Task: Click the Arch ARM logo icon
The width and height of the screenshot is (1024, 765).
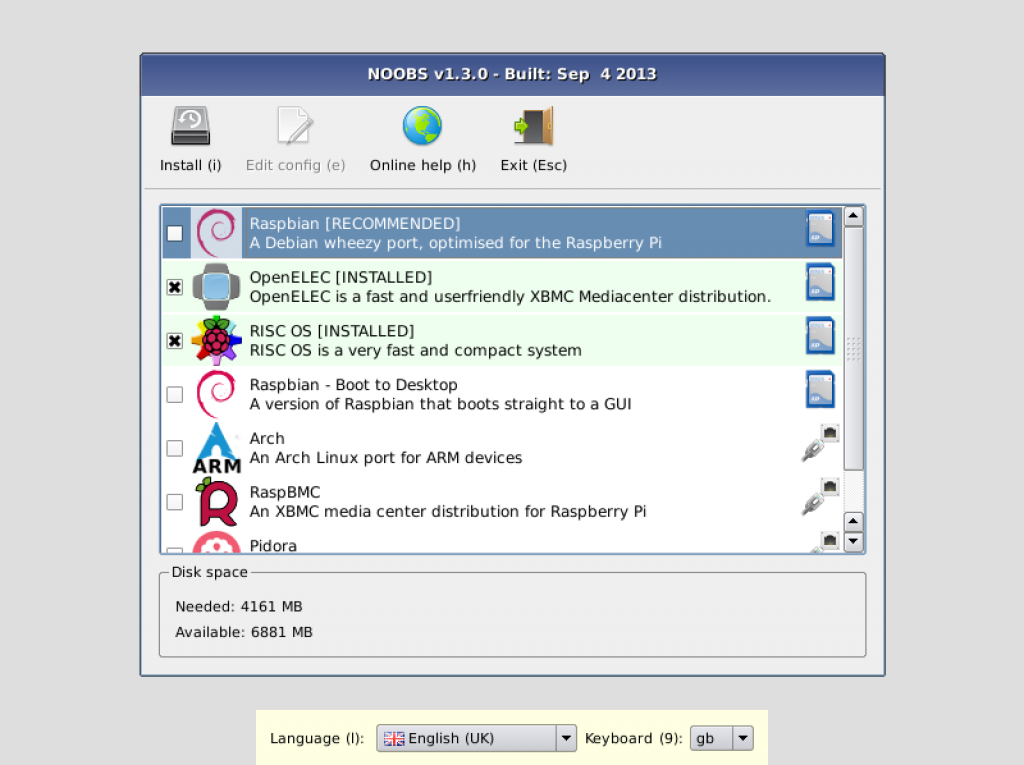Action: pyautogui.click(x=216, y=448)
